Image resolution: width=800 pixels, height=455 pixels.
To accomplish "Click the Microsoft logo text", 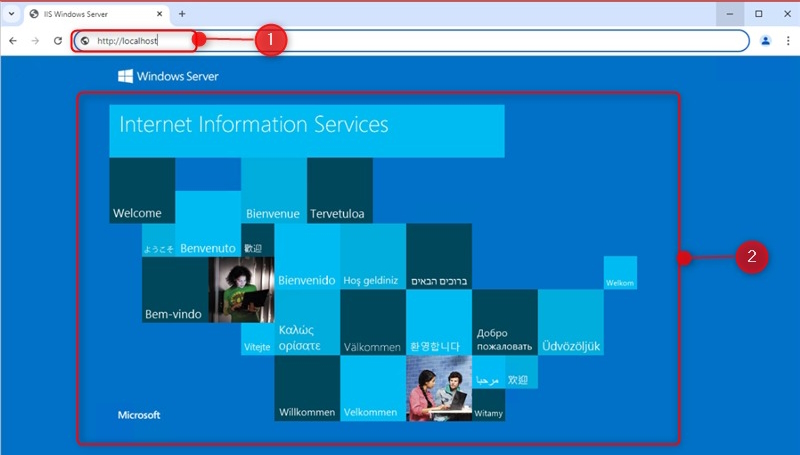I will 139,415.
